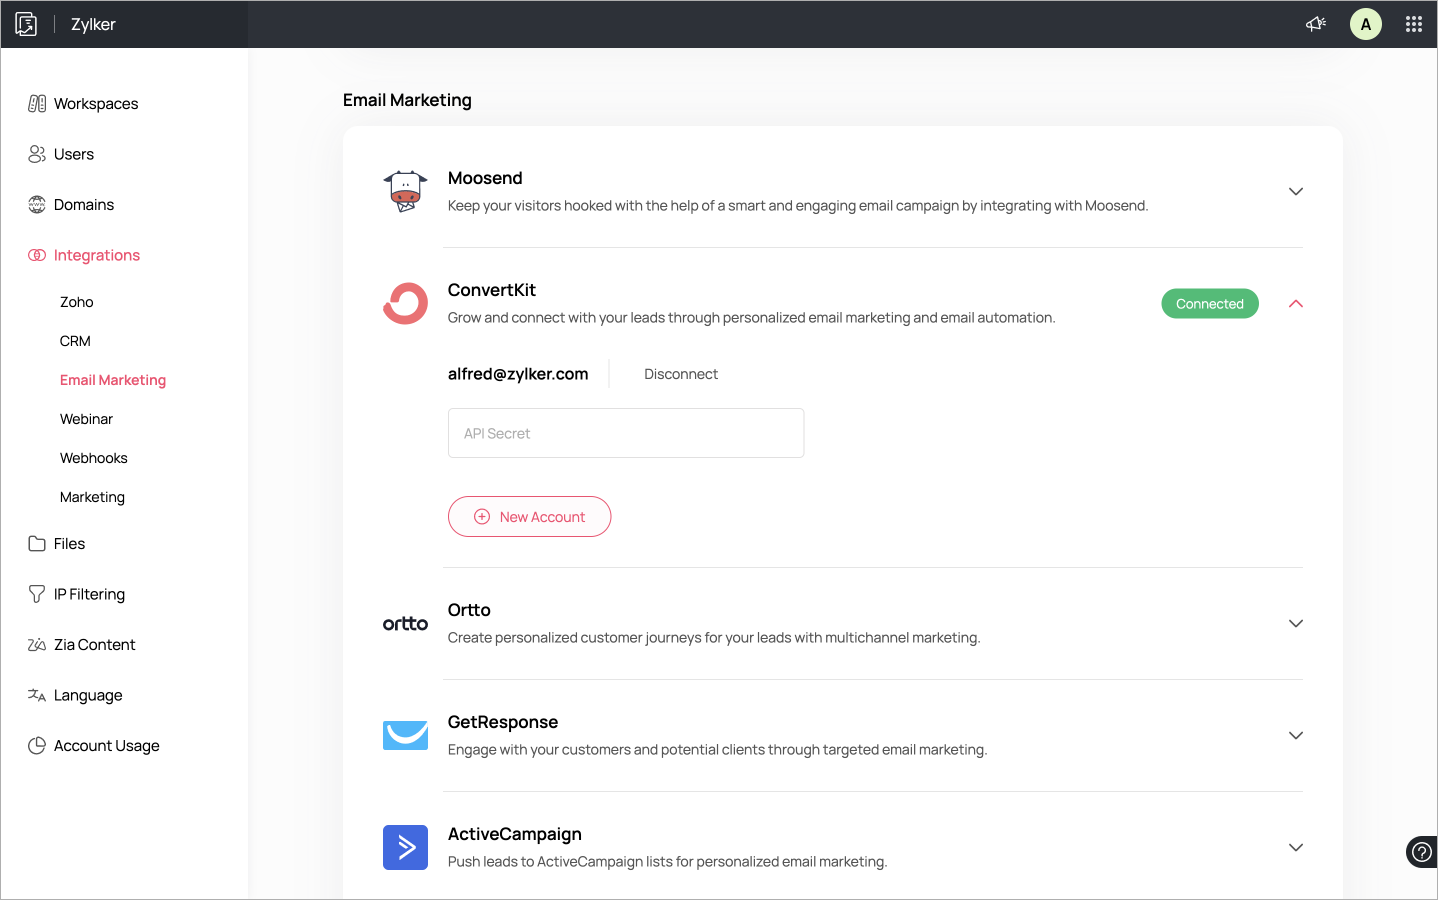This screenshot has height=900, width=1438.
Task: Go to Workspaces in sidebar
Action: 96,104
